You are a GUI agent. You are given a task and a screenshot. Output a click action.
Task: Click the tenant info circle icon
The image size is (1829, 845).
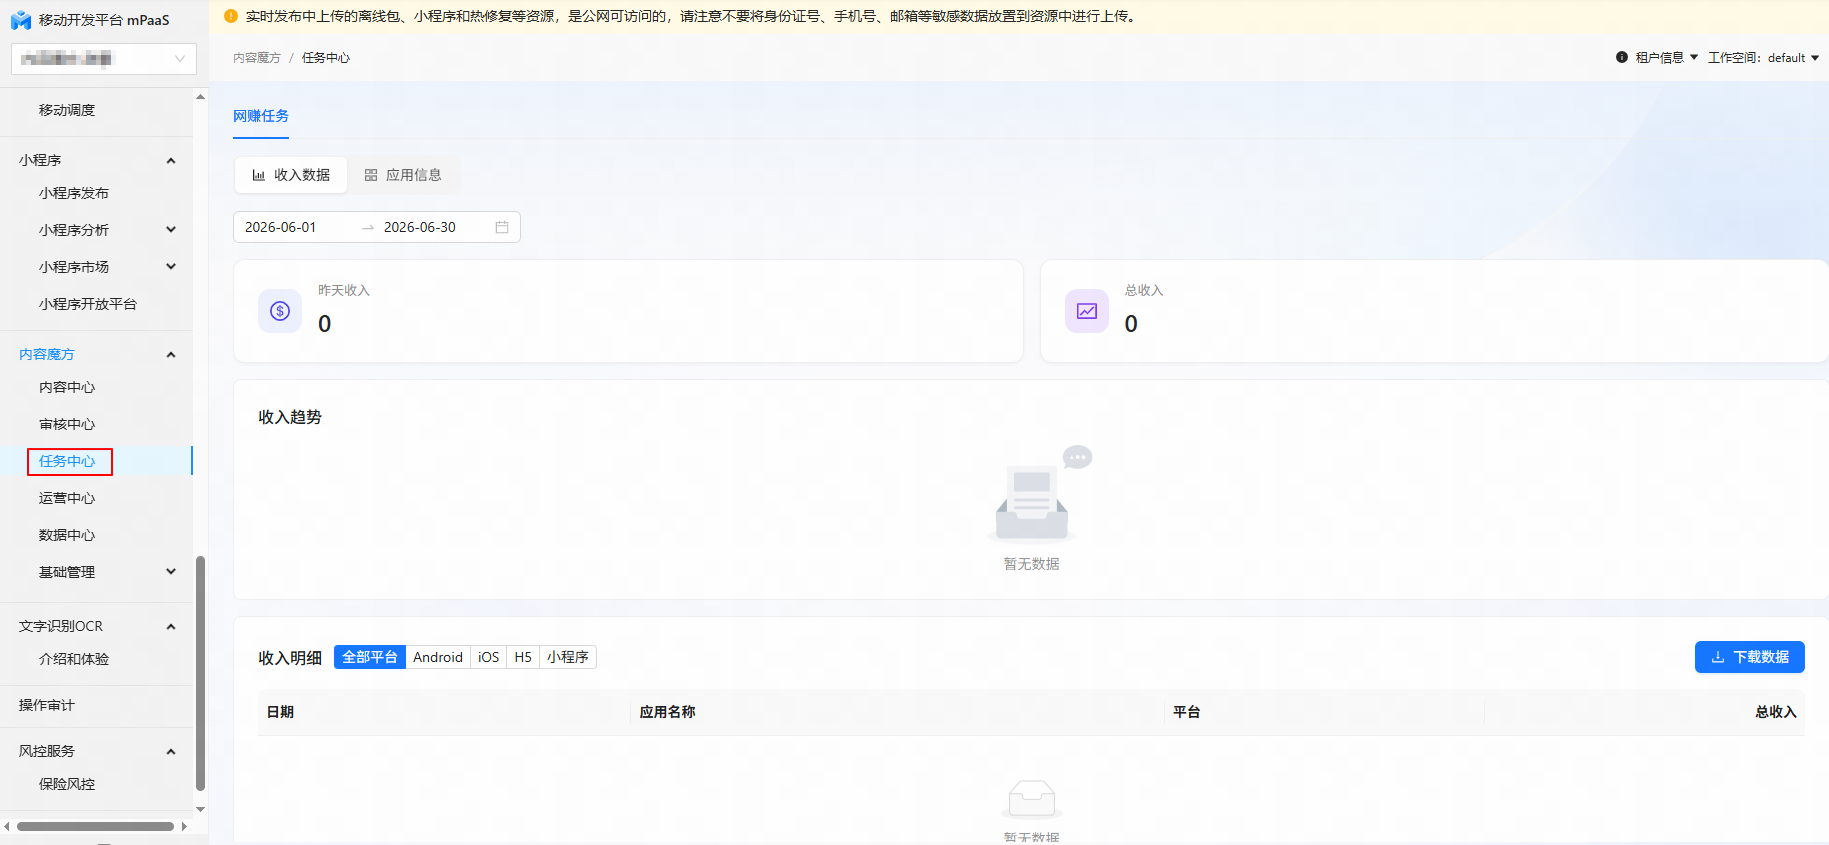click(1622, 57)
